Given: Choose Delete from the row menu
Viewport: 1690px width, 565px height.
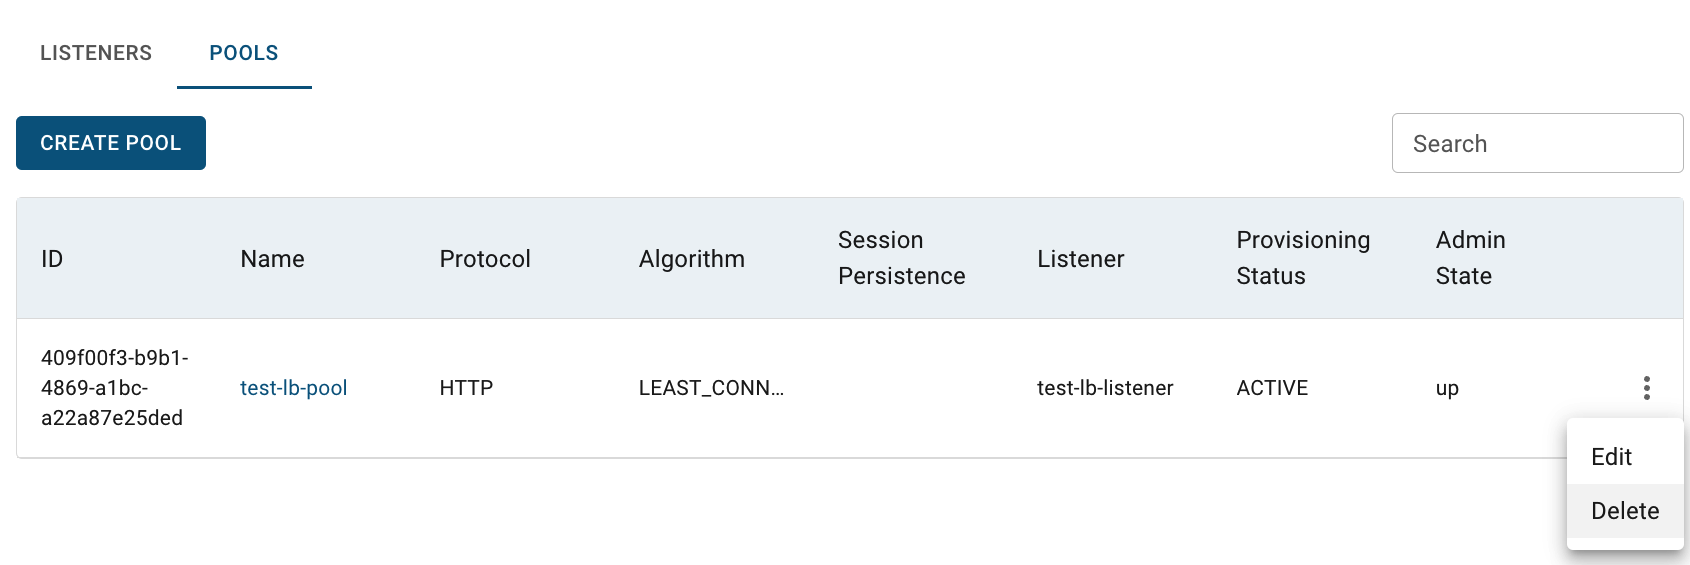Looking at the screenshot, I should [1625, 511].
